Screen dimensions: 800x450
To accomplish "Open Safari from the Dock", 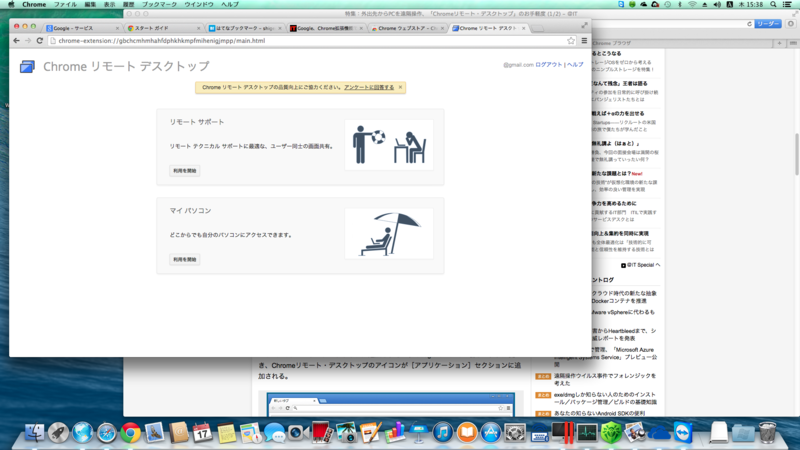I will click(x=106, y=433).
